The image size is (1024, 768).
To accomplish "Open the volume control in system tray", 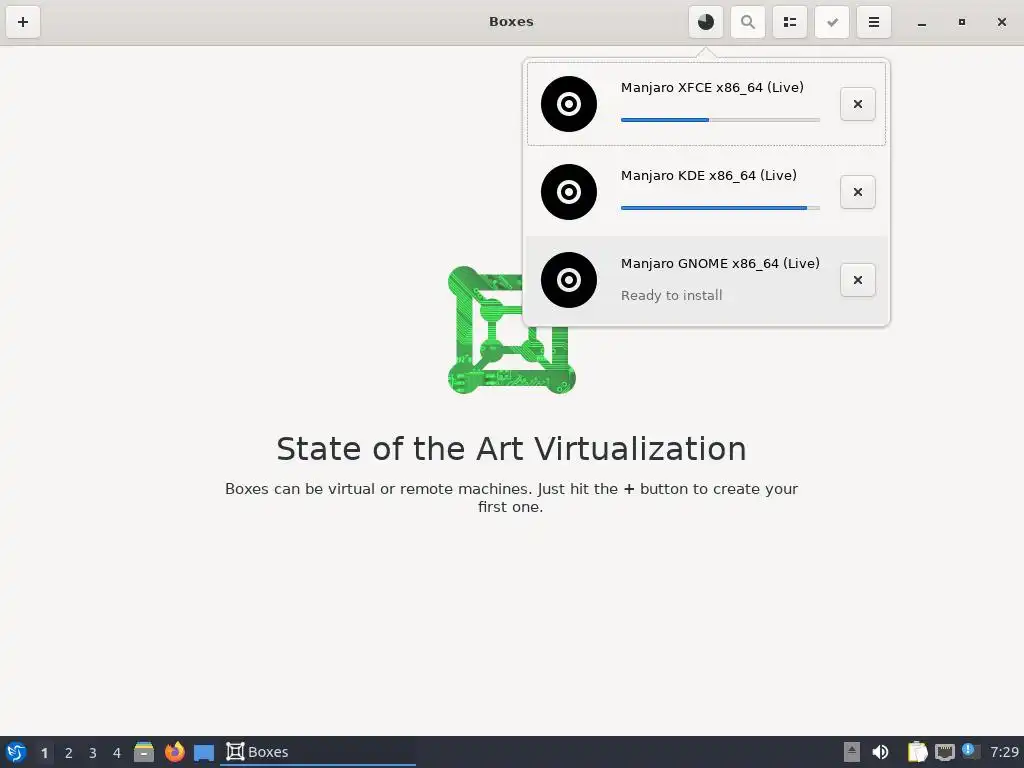I will (880, 752).
